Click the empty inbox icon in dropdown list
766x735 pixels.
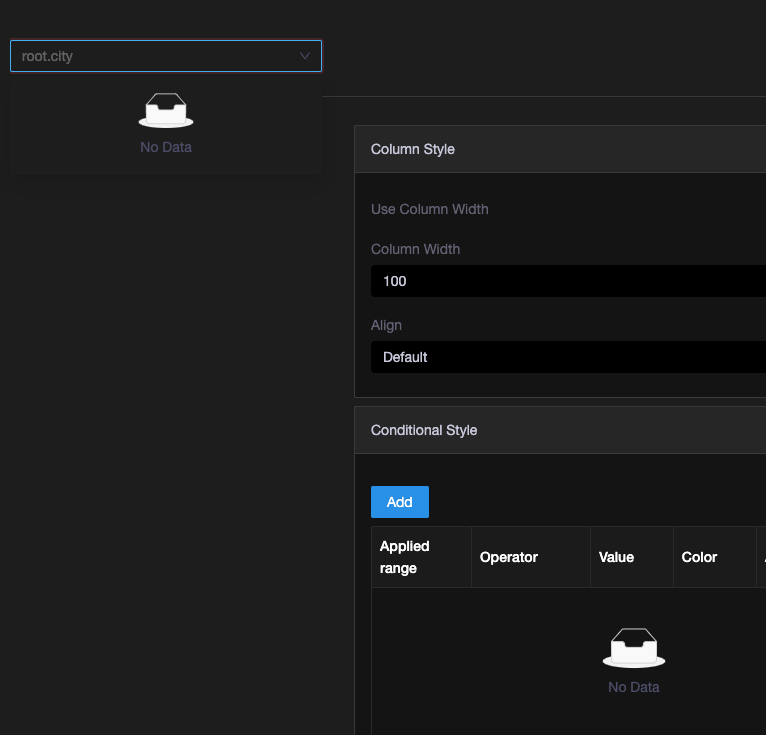166,110
